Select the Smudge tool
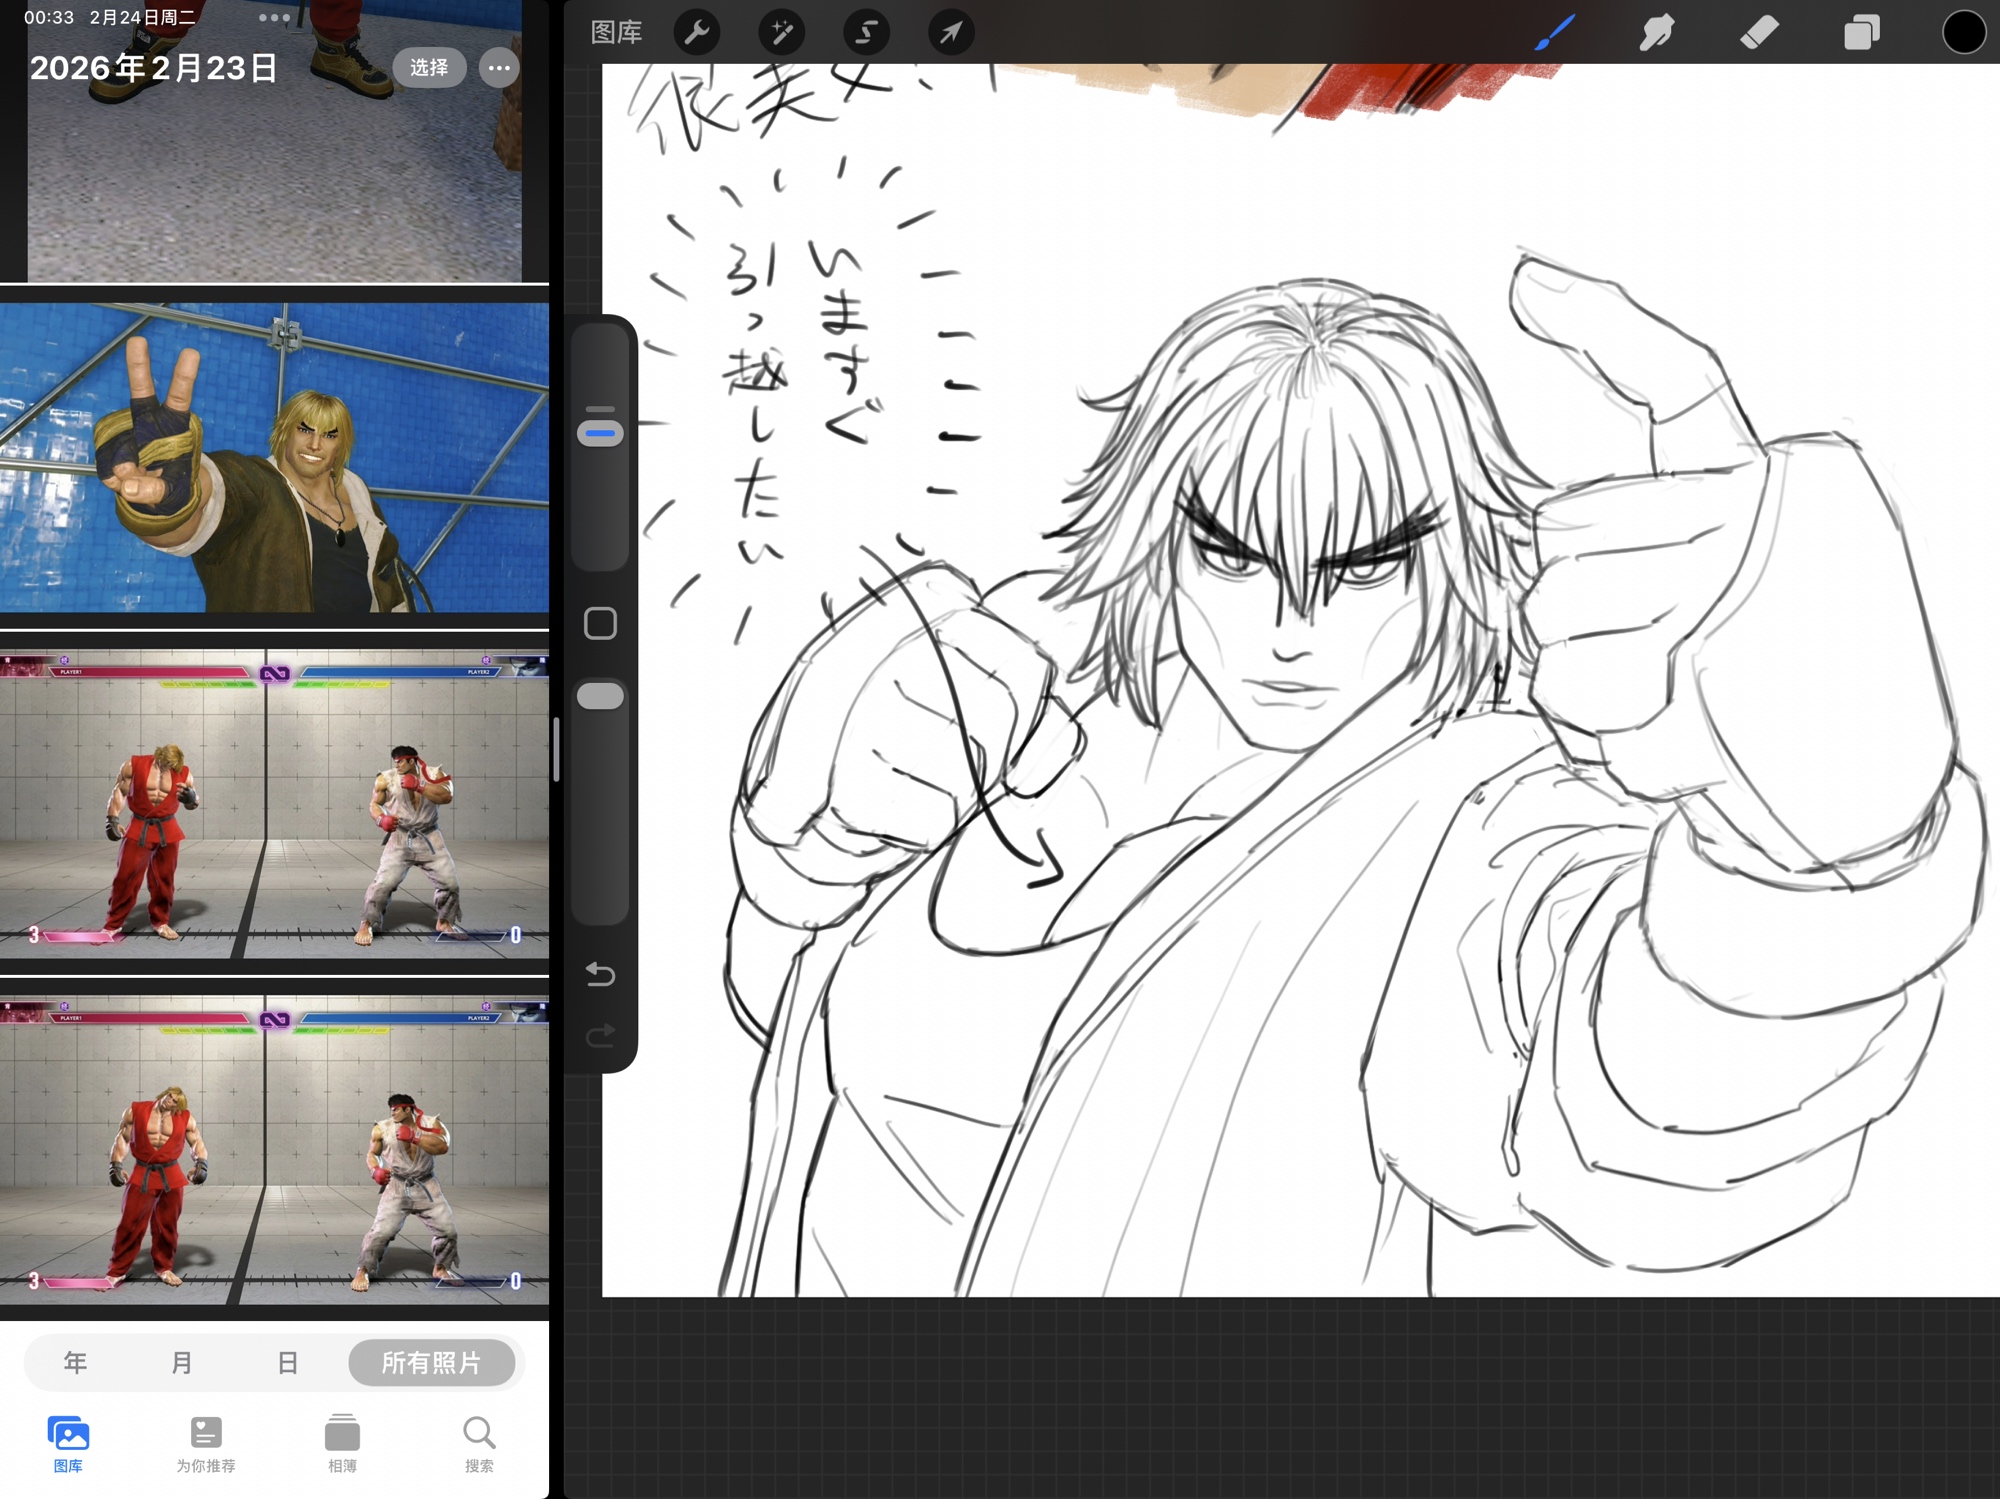Viewport: 2000px width, 1499px height. coord(1657,33)
